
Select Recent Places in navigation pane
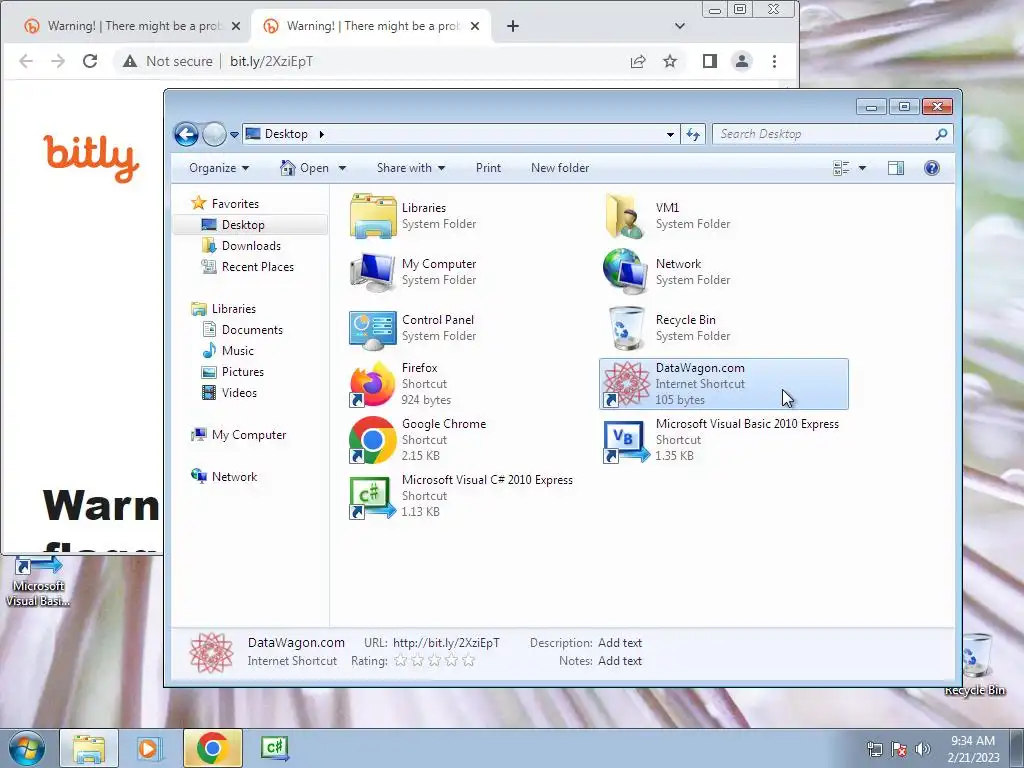click(x=248, y=266)
